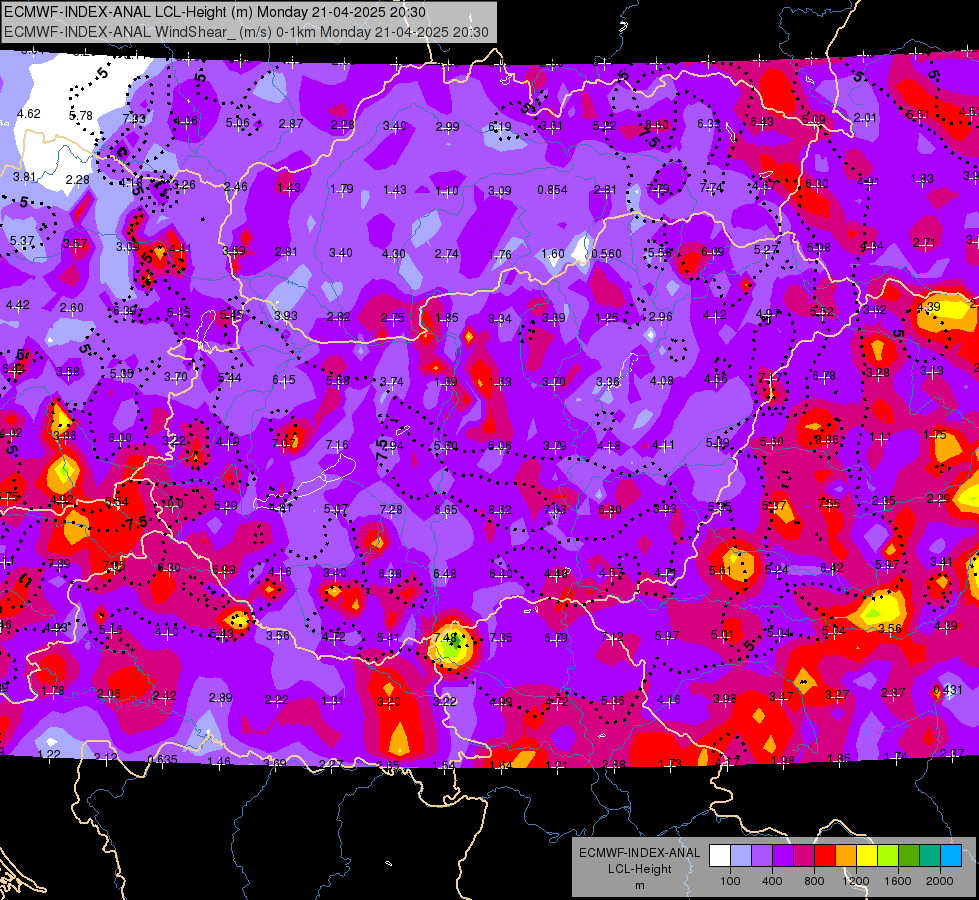Click the wind shear value 2.74
The width and height of the screenshot is (979, 900).
(446, 254)
